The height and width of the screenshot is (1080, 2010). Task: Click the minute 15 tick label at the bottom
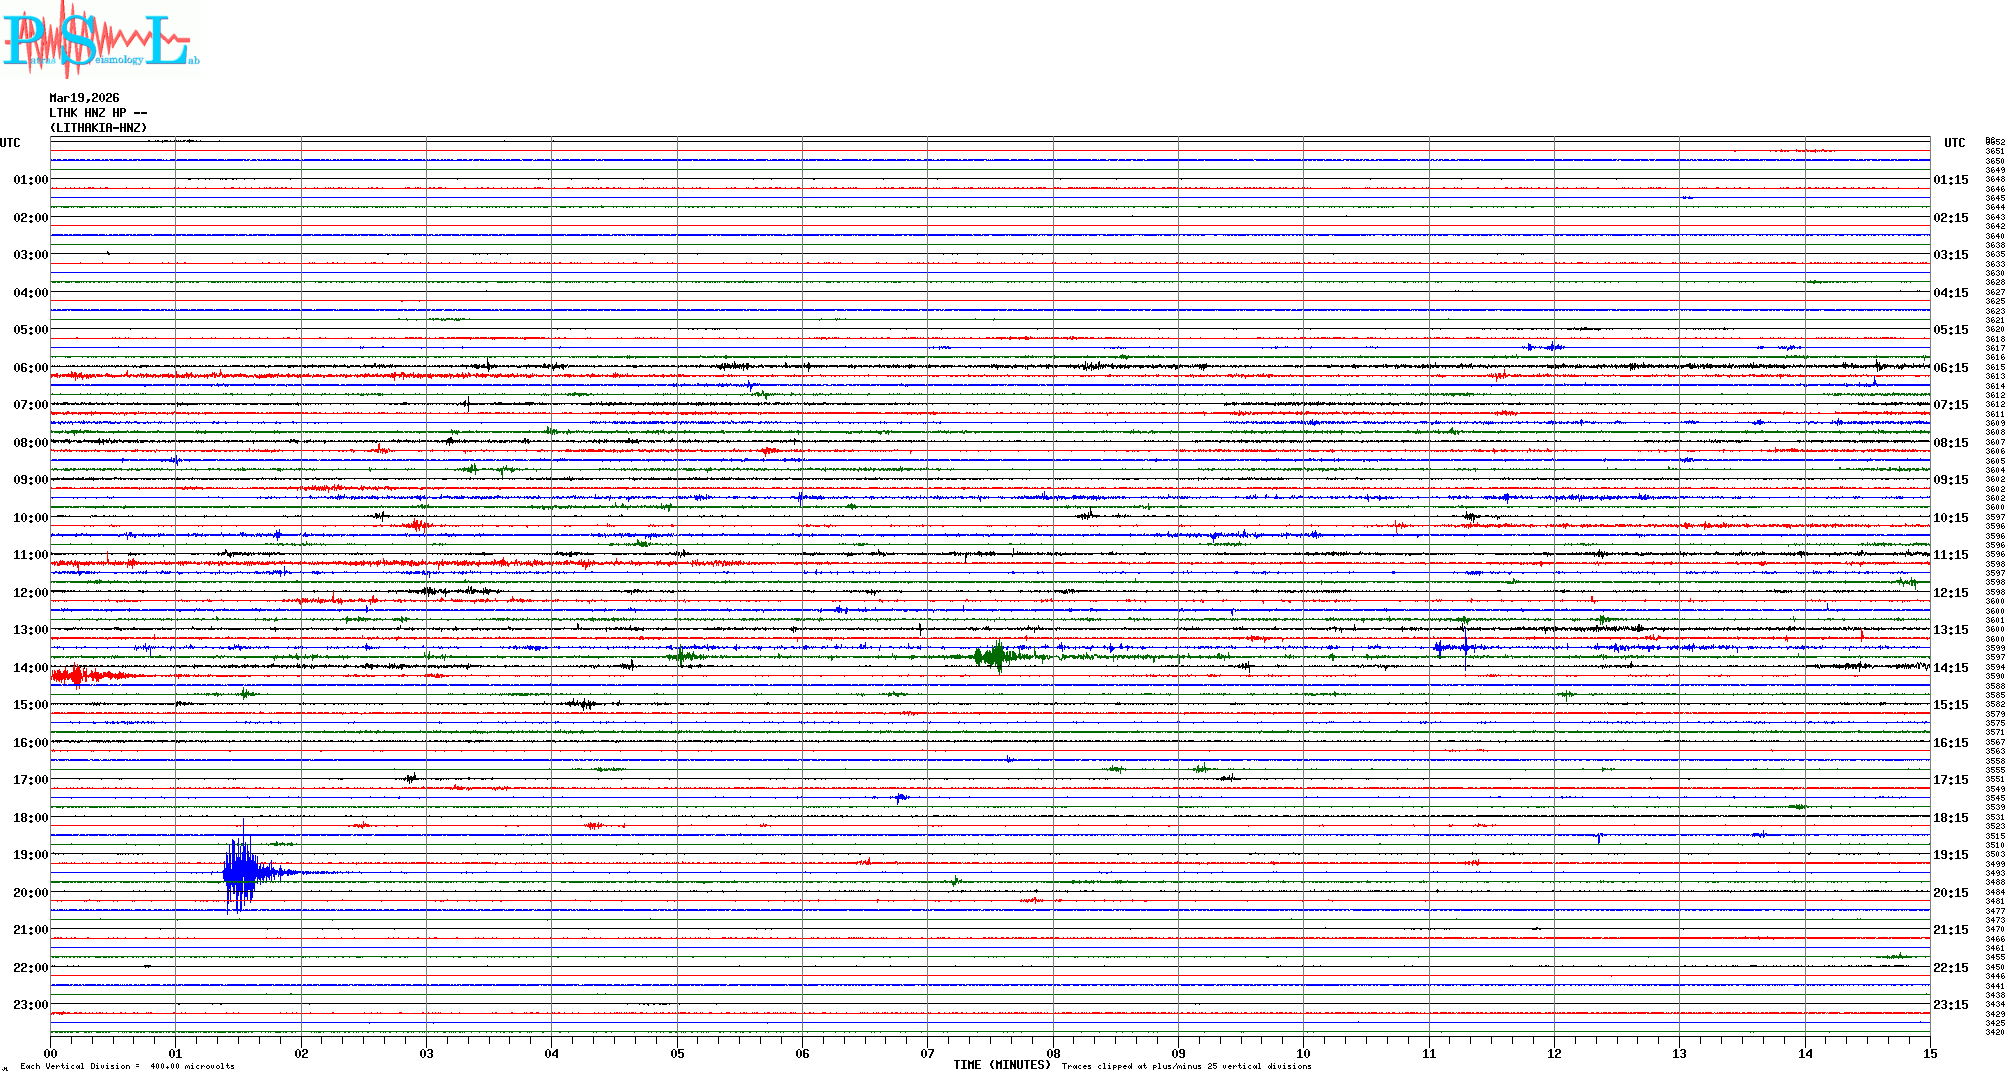[x=1930, y=1054]
